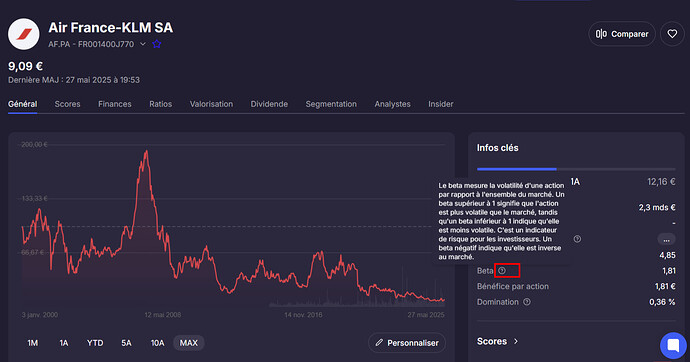This screenshot has width=690, height=362.
Task: Click the Air France-KLM logo icon
Action: click(23, 34)
